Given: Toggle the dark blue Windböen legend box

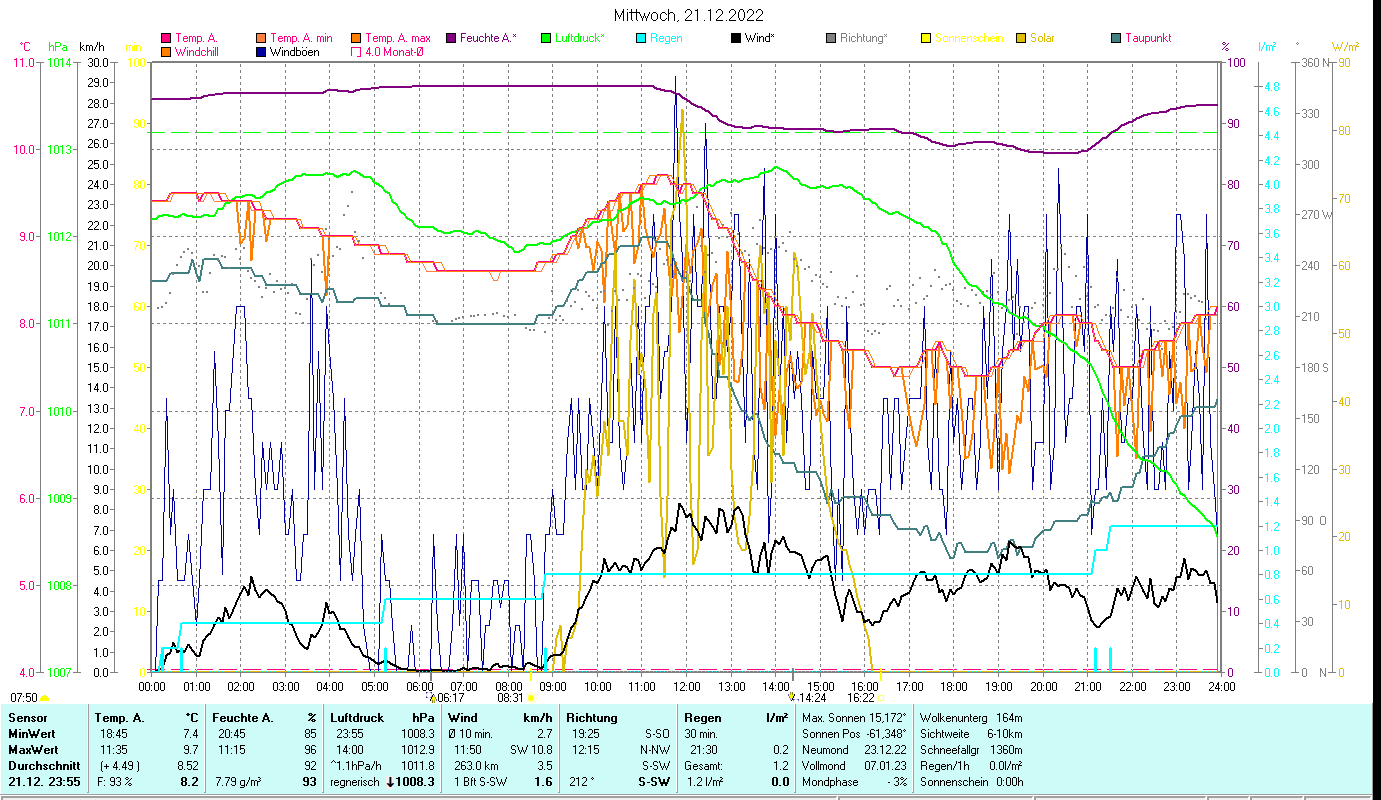Looking at the screenshot, I should (x=261, y=52).
